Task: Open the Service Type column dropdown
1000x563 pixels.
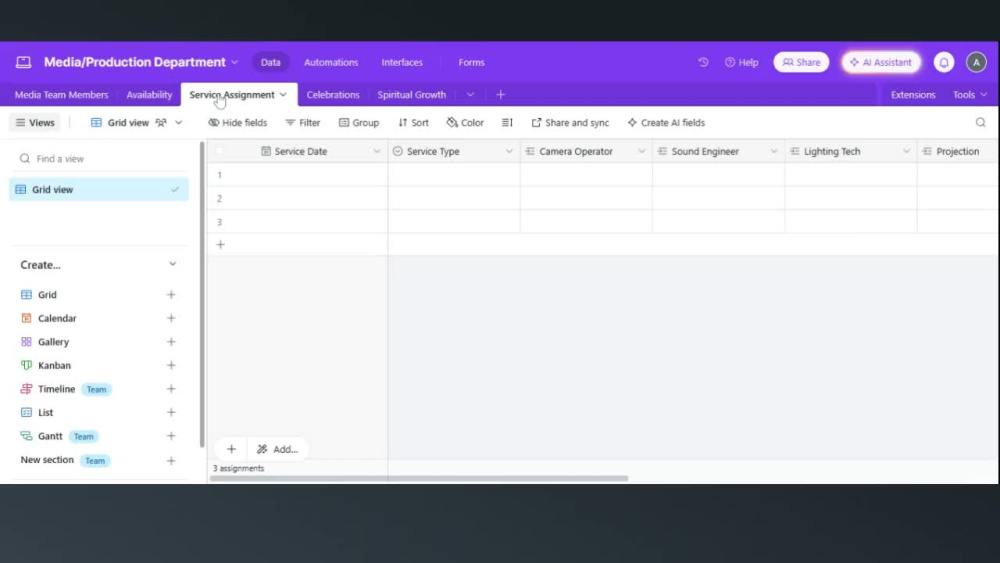Action: (x=509, y=151)
